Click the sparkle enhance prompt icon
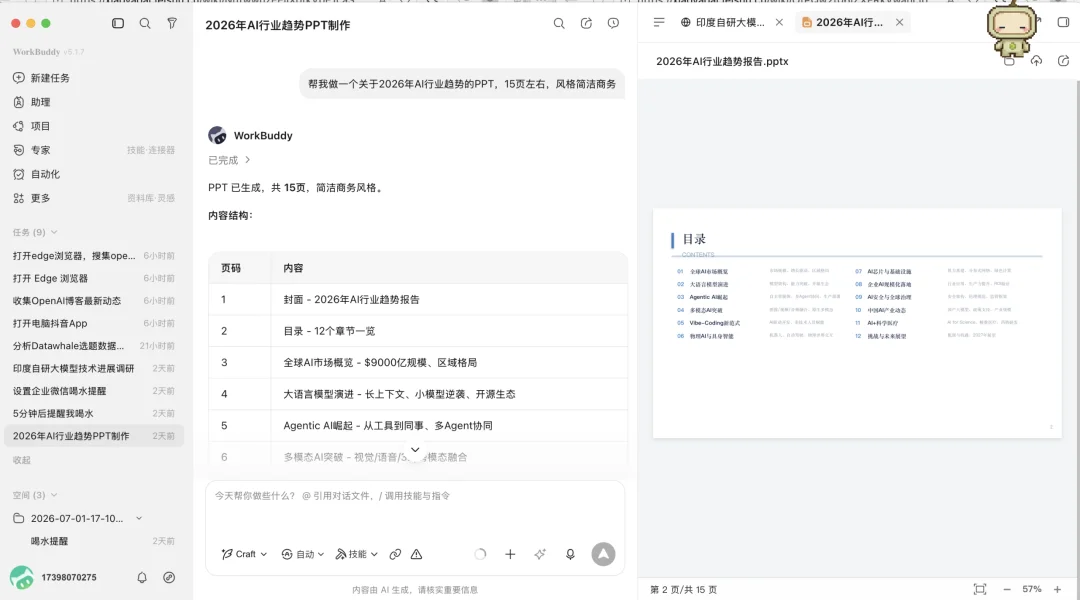The image size is (1080, 600). pos(540,555)
